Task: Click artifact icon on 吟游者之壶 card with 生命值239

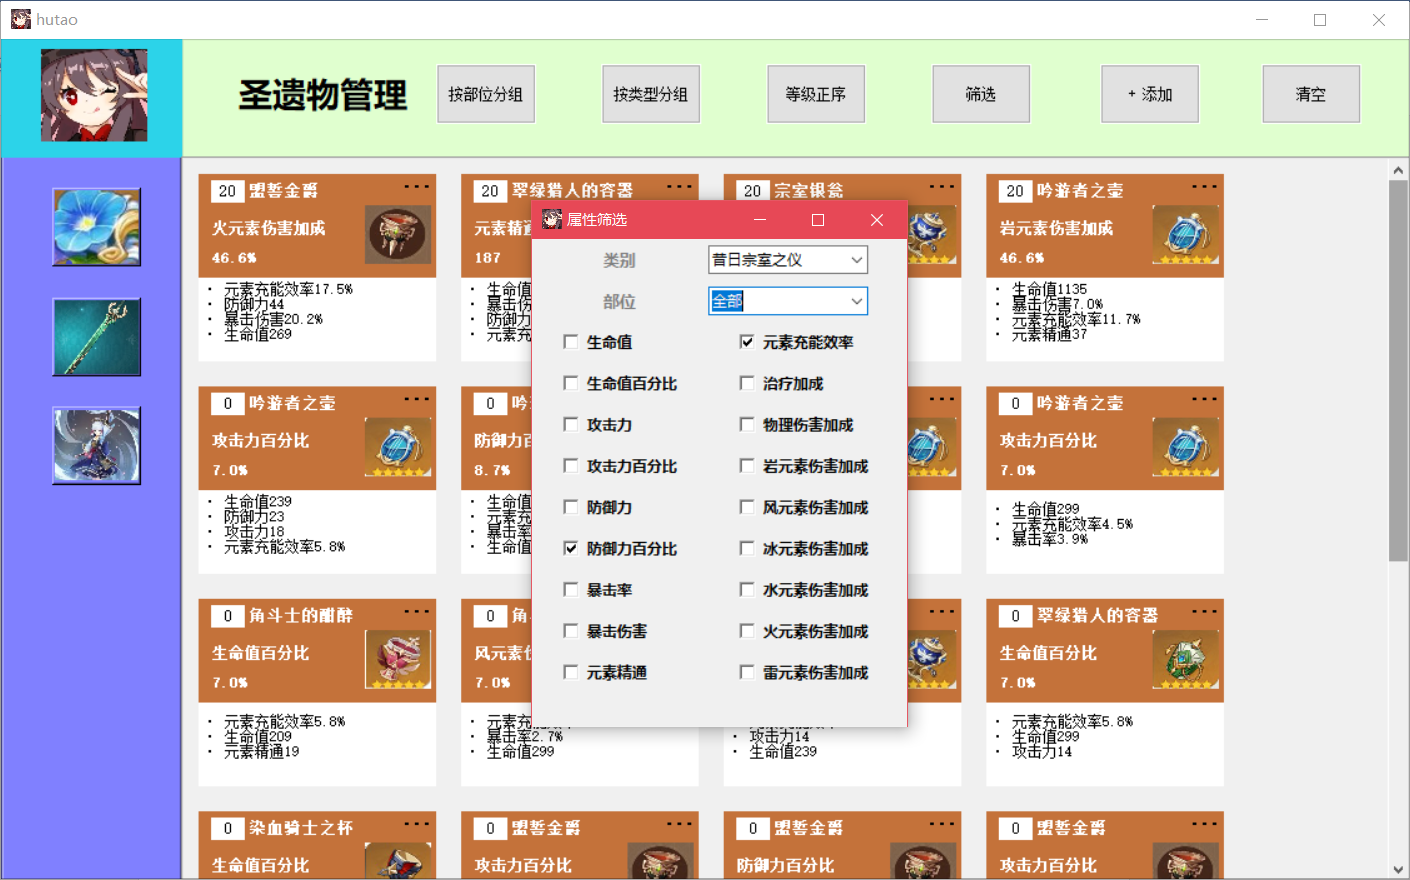Action: 398,446
